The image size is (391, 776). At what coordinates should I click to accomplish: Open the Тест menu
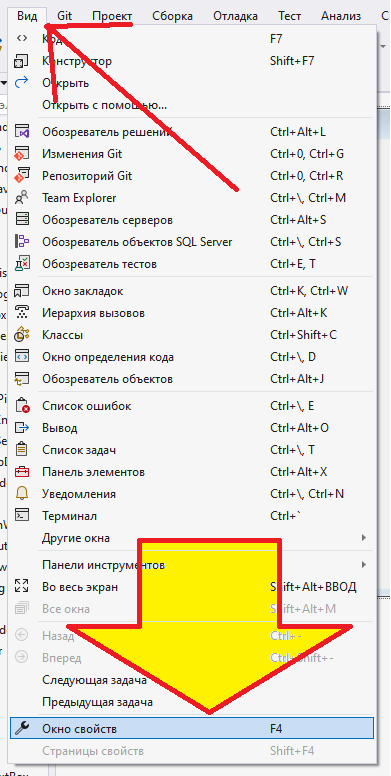point(290,16)
